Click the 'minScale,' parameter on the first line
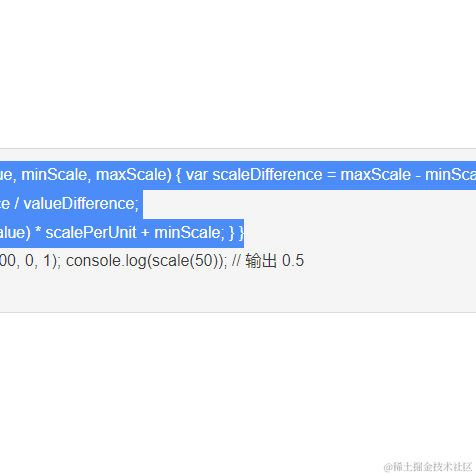 click(x=56, y=175)
